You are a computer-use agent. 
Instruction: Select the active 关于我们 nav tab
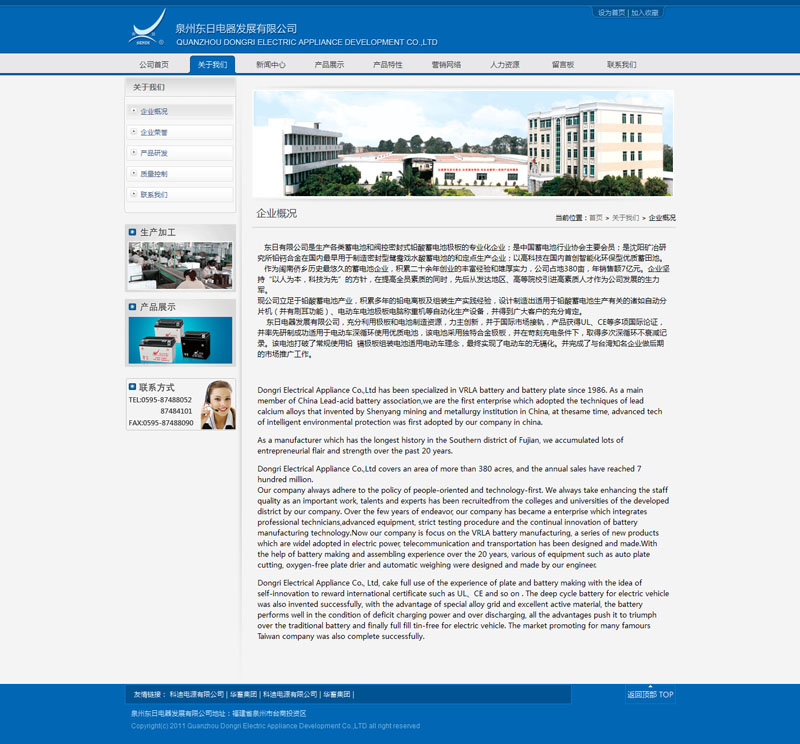(212, 65)
